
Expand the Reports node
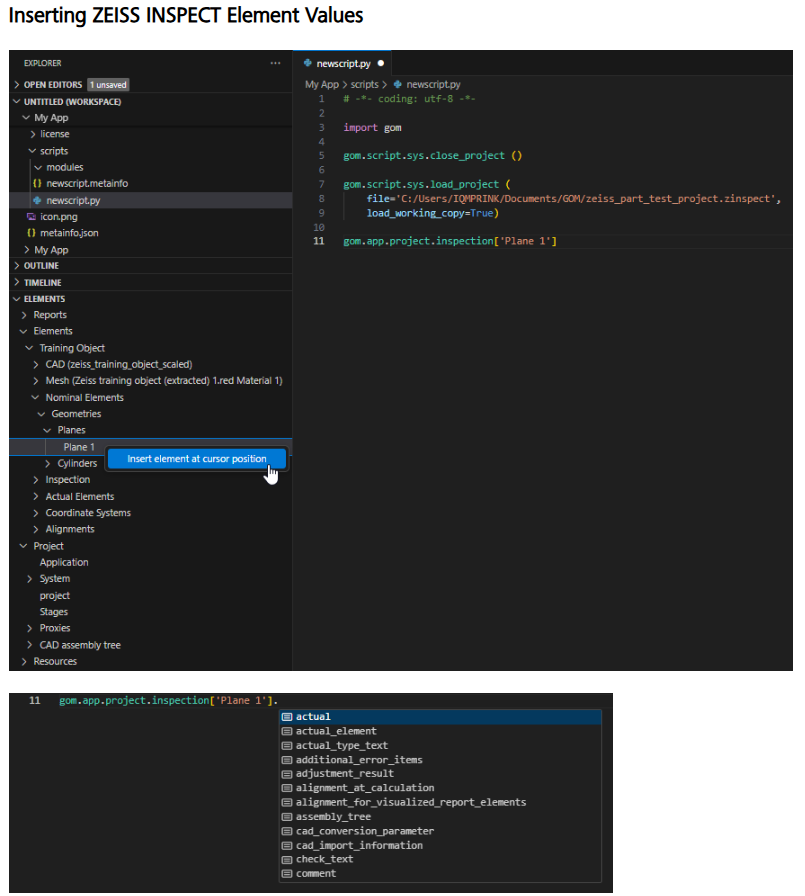[x=24, y=315]
